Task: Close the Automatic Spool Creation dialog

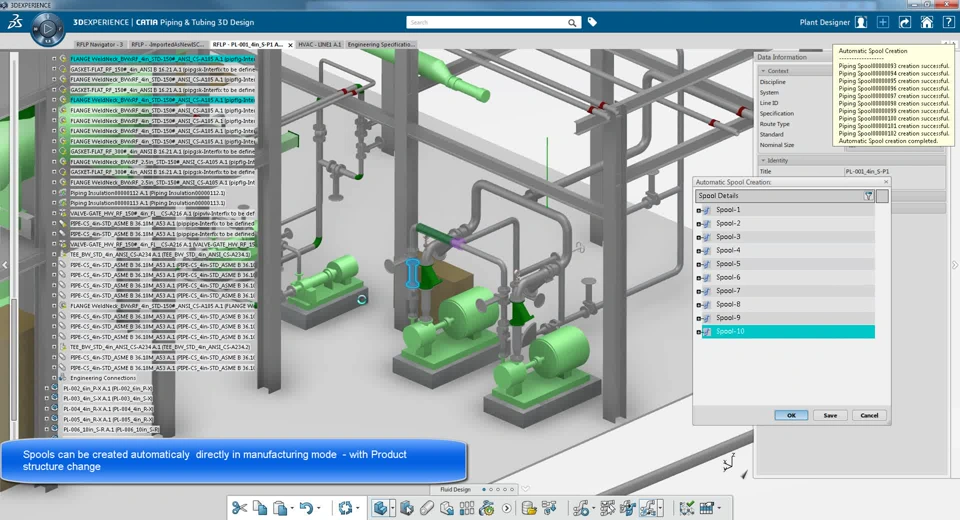Action: pyautogui.click(x=885, y=182)
